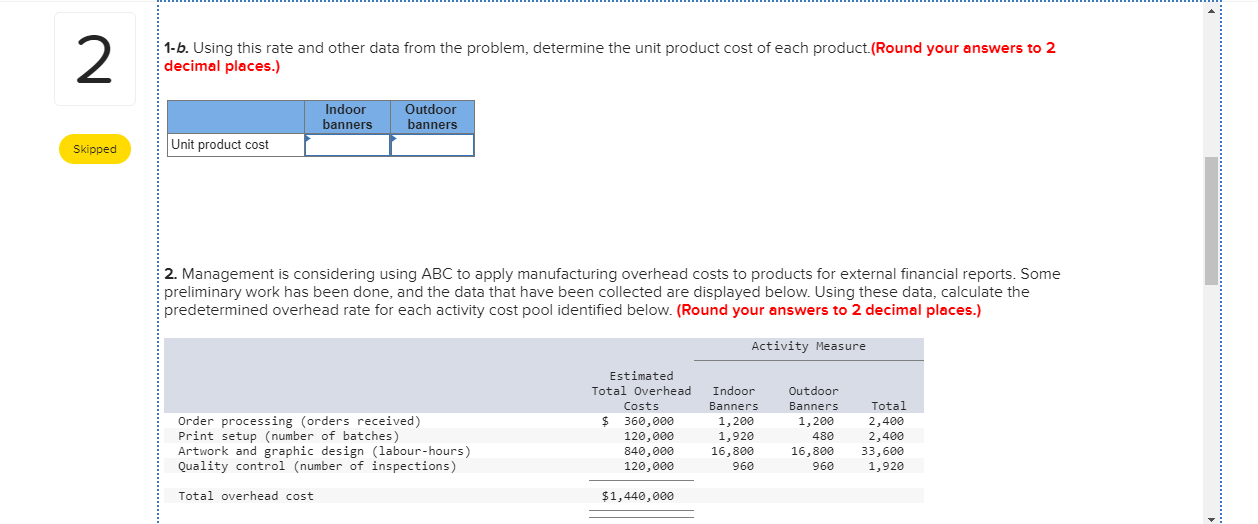This screenshot has height=524, width=1258.
Task: Click the 1,920 total inspections value
Action: (x=886, y=466)
